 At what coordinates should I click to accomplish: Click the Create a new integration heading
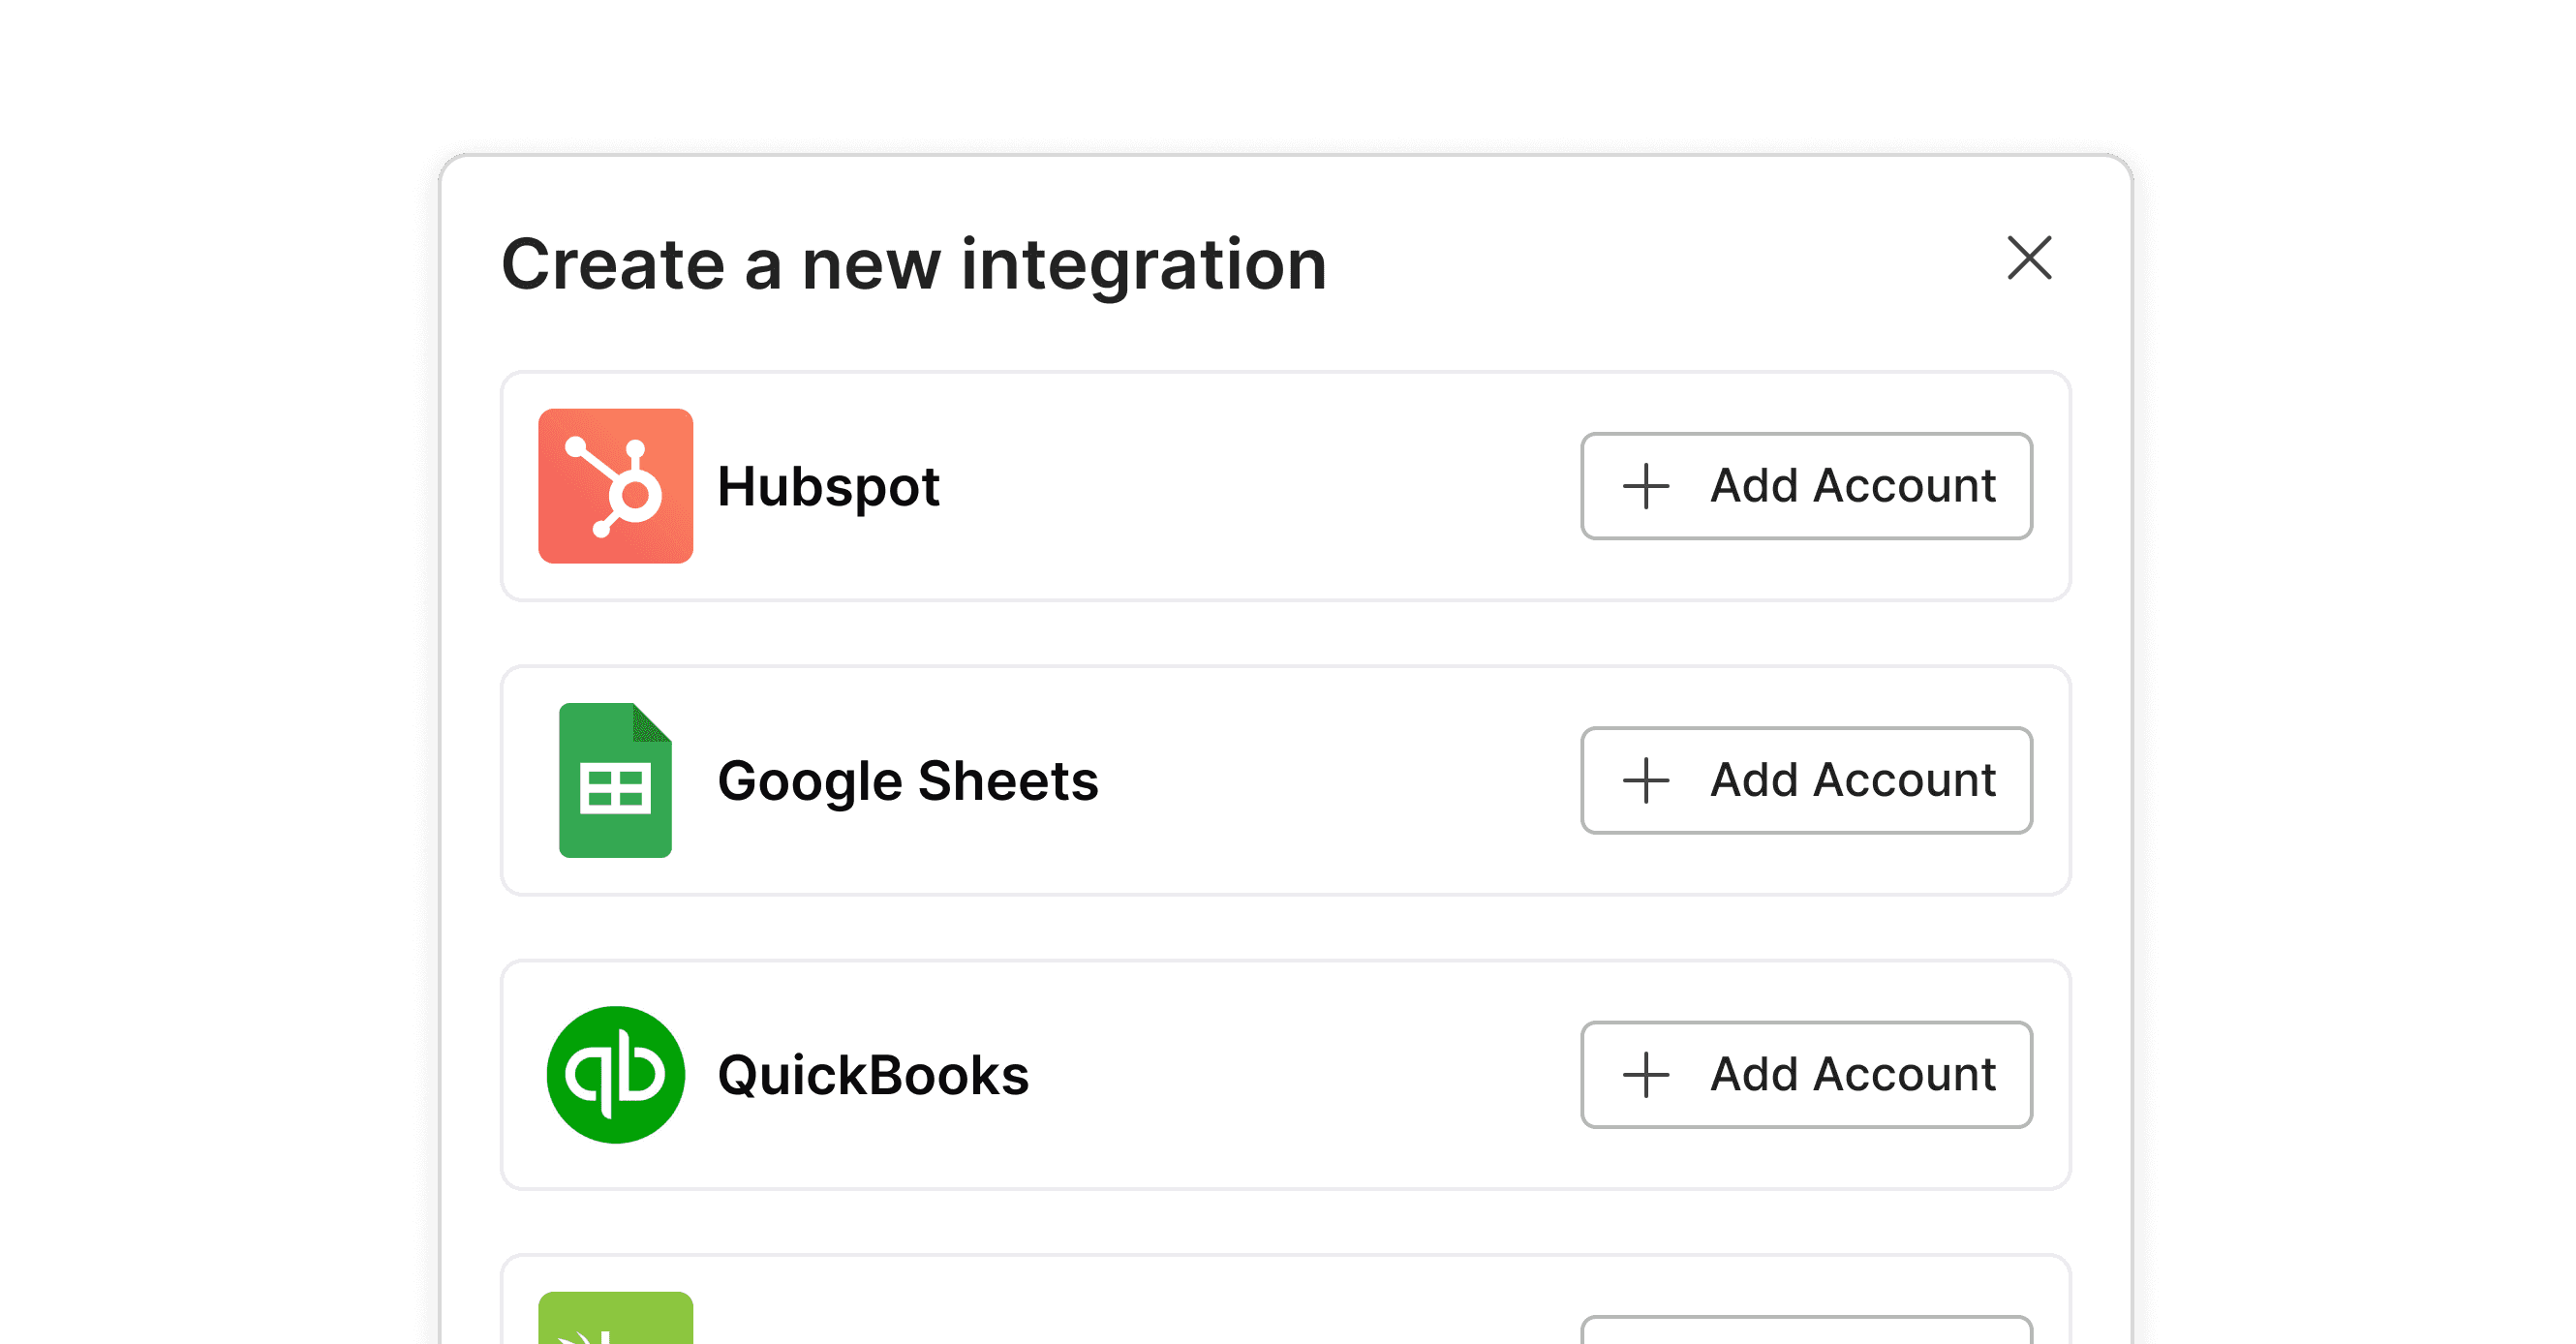(x=914, y=265)
